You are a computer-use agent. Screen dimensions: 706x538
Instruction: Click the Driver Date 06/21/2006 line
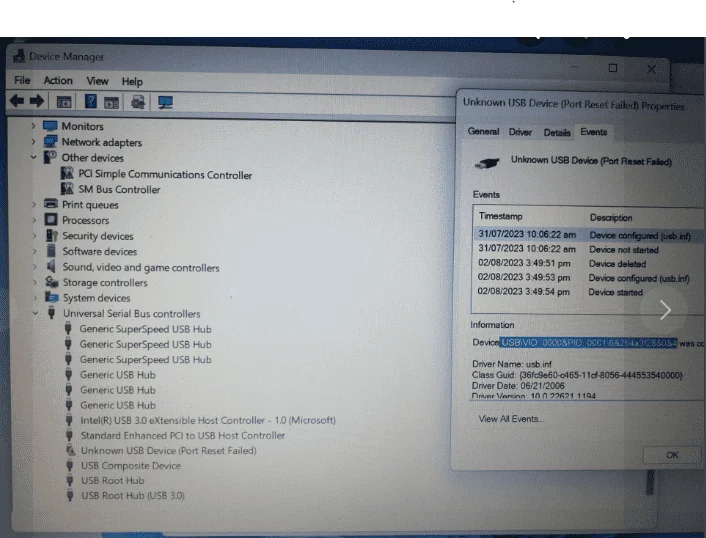pos(518,386)
